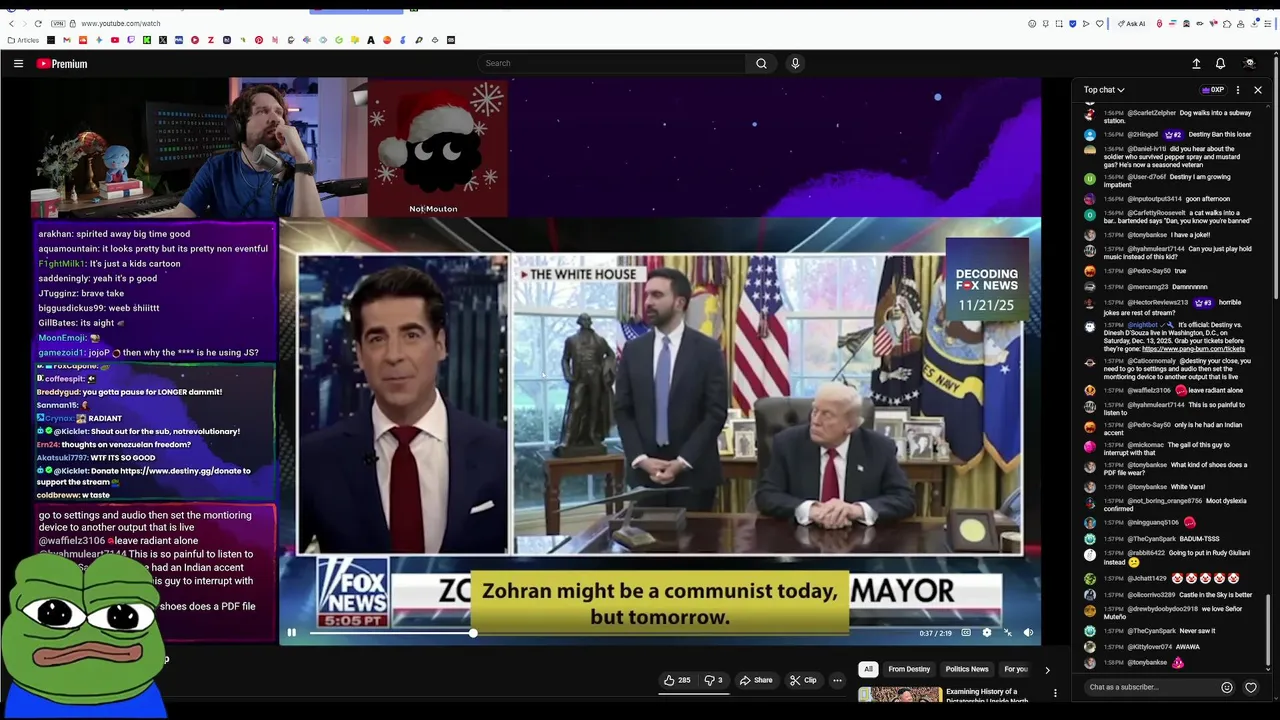1280x720 pixels.
Task: Show more chips with right arrow
Action: click(x=1047, y=669)
